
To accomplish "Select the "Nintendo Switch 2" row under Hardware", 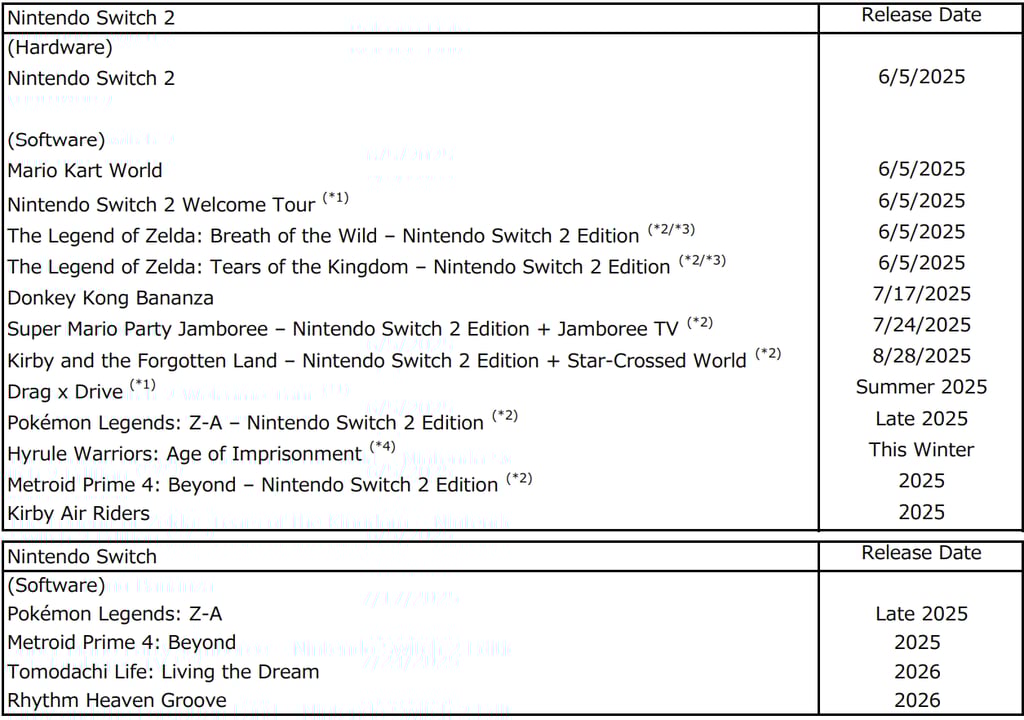I will (x=91, y=78).
